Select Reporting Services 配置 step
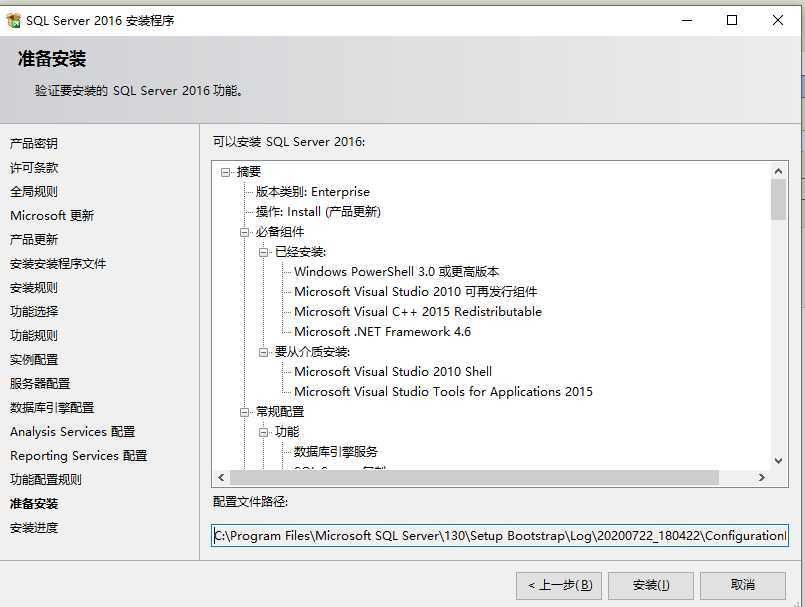The height and width of the screenshot is (607, 805). (x=79, y=456)
